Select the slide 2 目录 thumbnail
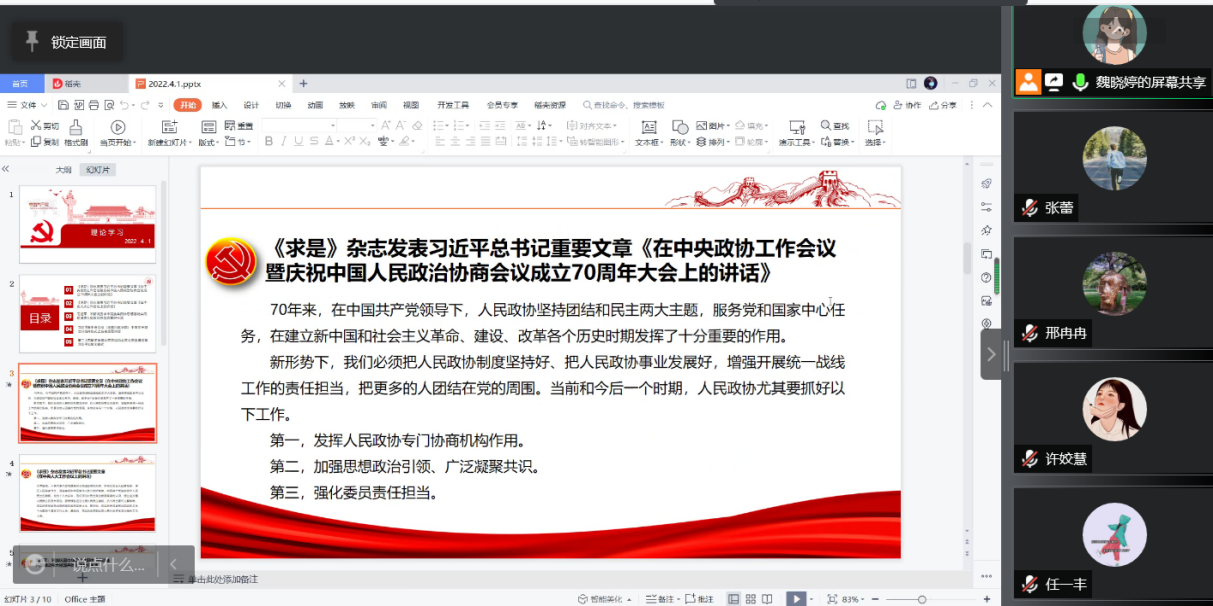 point(87,314)
